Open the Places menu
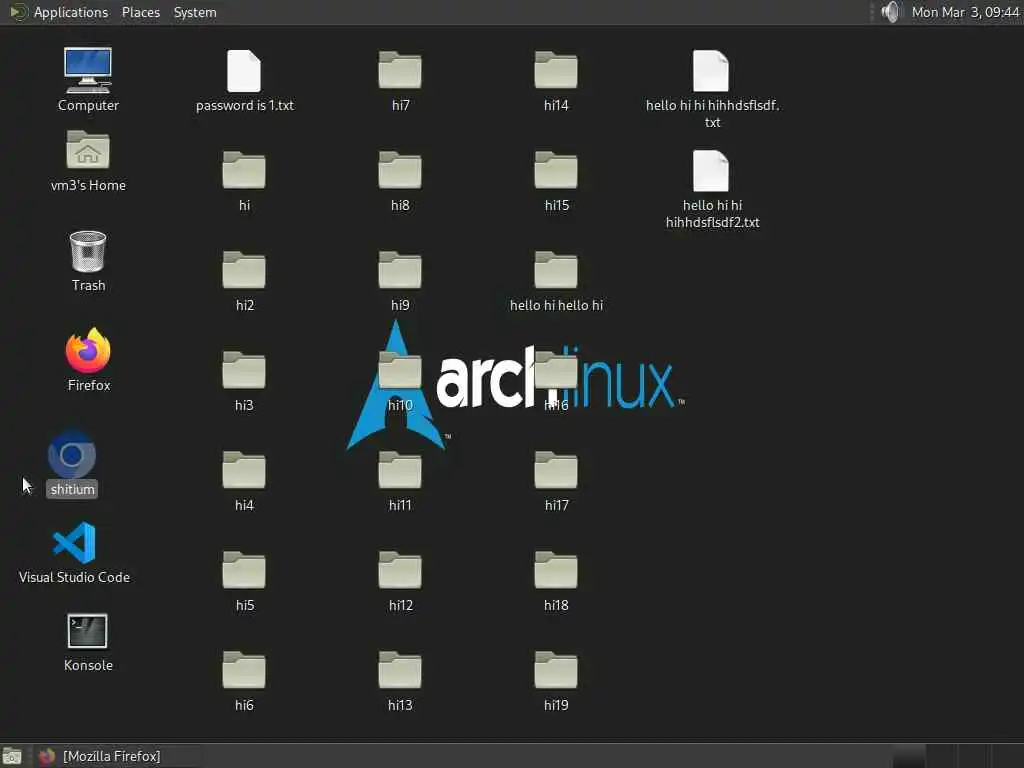Screen dimensions: 1024x768 [140, 12]
